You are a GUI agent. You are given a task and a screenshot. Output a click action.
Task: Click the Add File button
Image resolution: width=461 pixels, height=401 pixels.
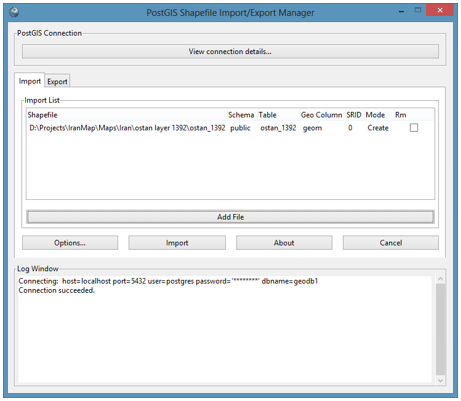coord(230,217)
